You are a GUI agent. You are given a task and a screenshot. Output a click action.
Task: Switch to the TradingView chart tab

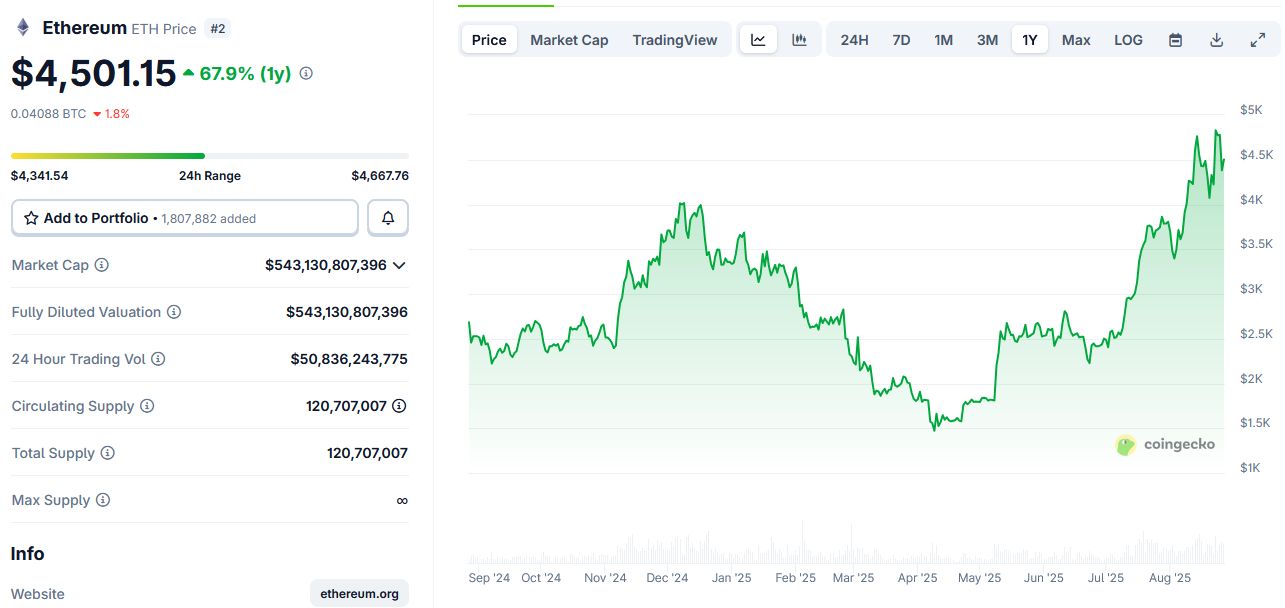pos(675,40)
